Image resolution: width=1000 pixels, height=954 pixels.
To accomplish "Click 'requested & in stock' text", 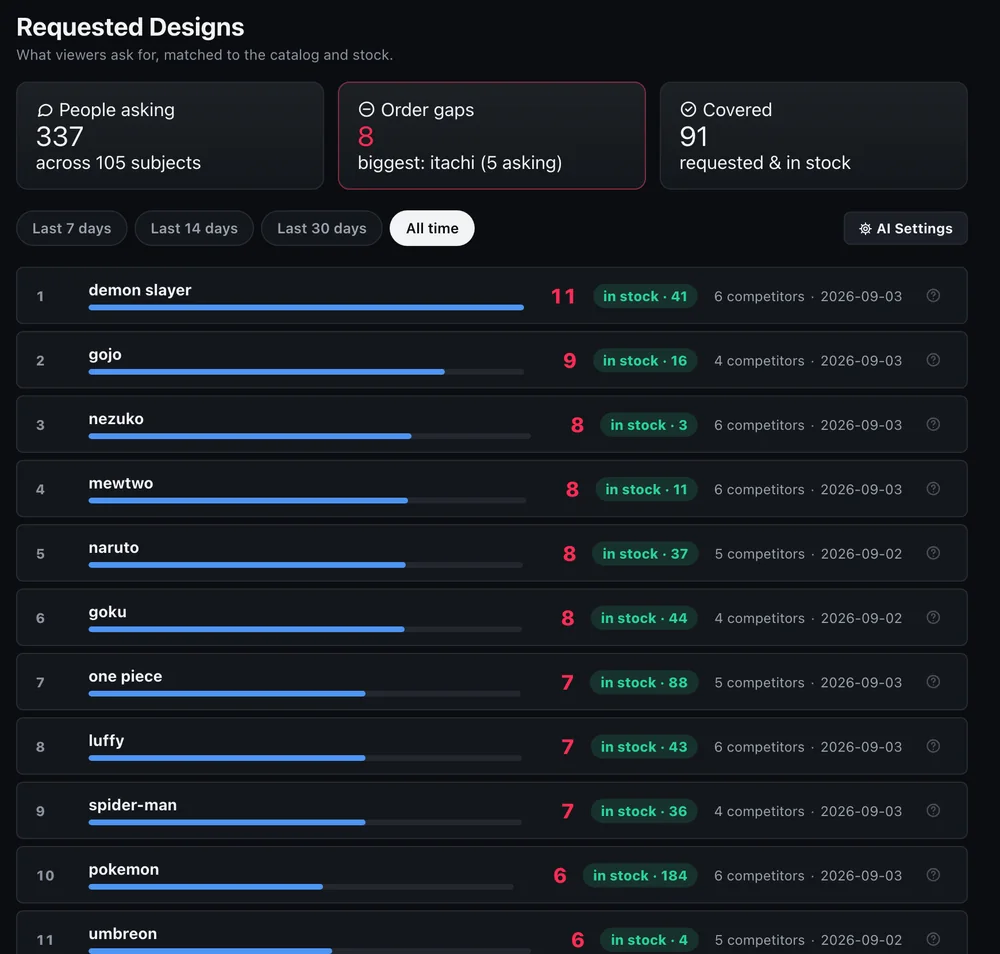I will pyautogui.click(x=765, y=163).
